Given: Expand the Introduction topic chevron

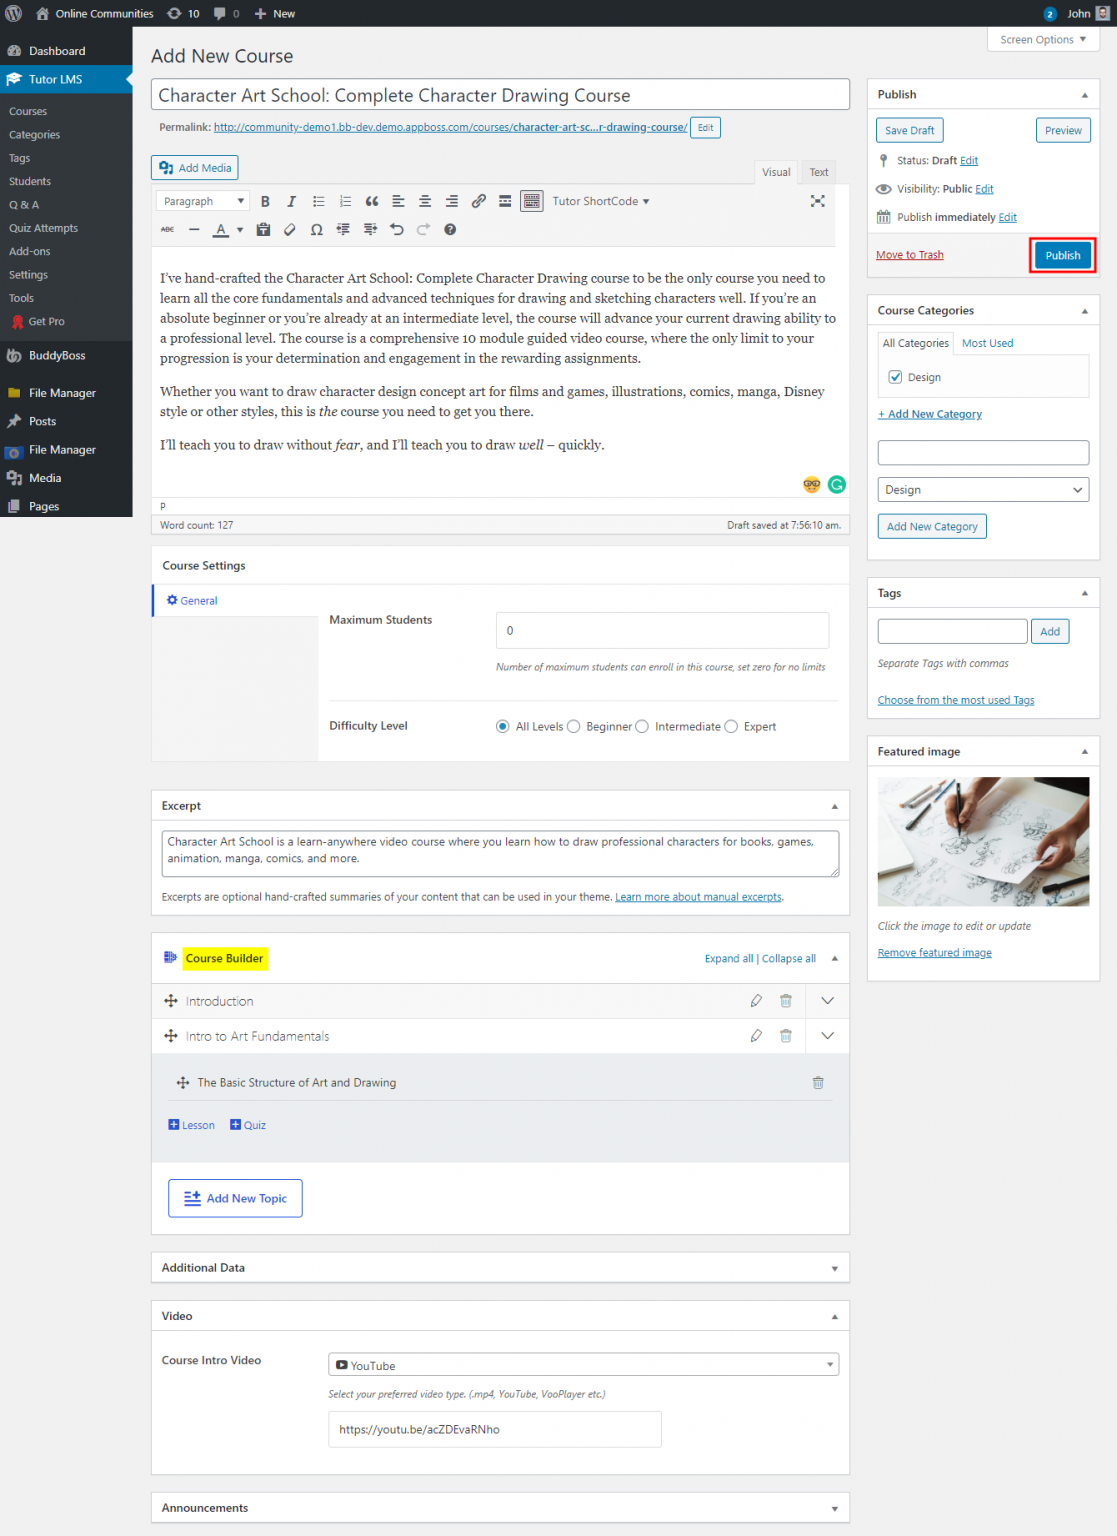Looking at the screenshot, I should [x=827, y=1000].
